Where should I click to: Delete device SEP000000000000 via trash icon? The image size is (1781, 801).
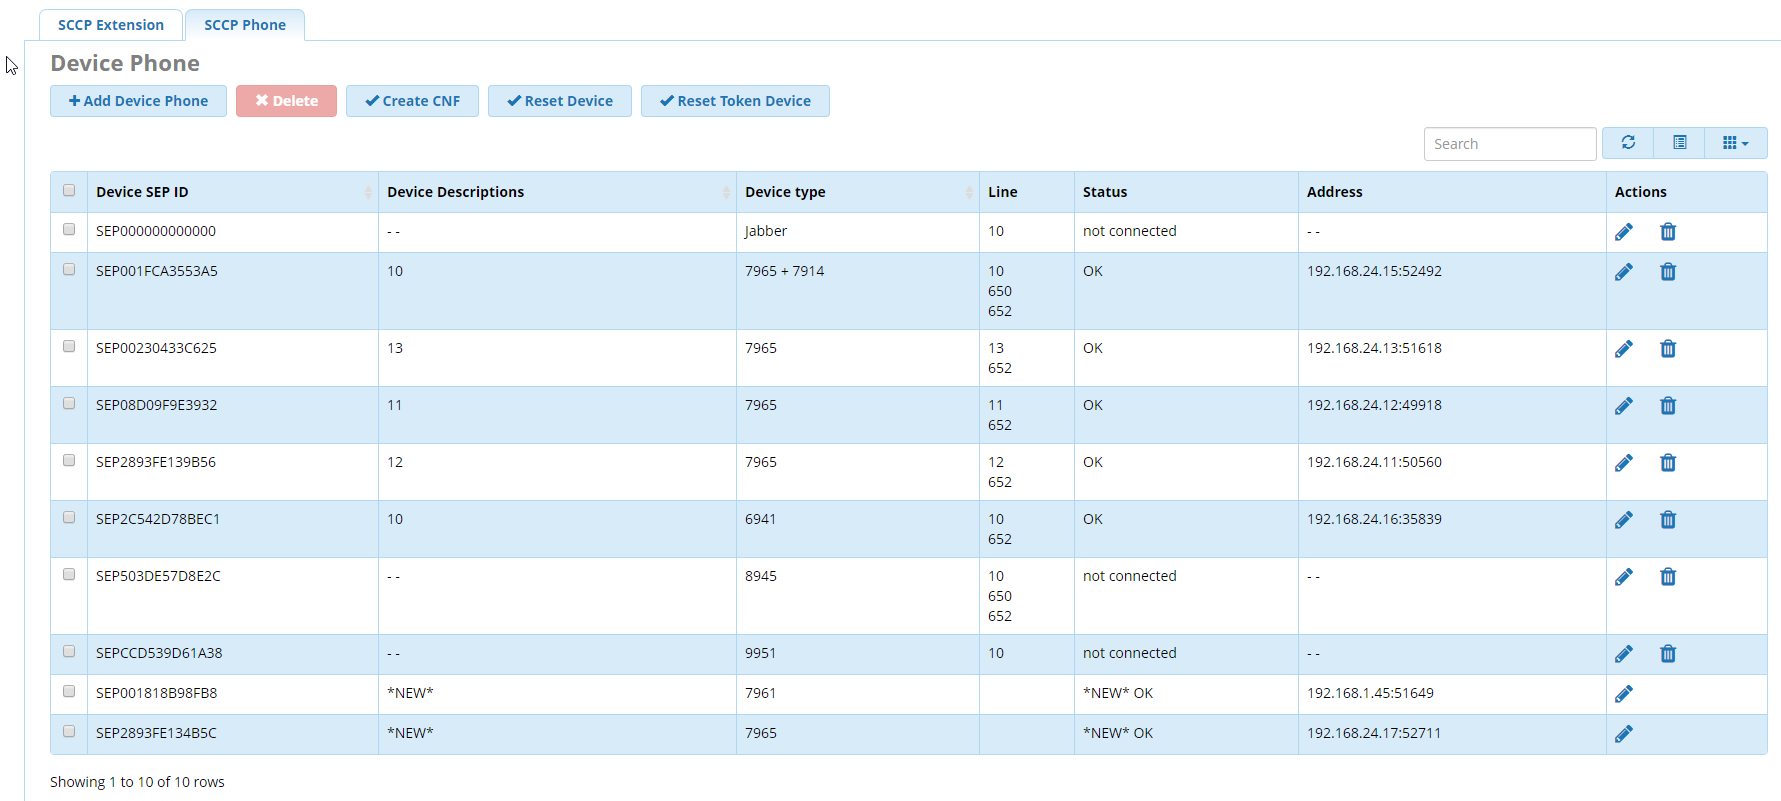[1668, 232]
